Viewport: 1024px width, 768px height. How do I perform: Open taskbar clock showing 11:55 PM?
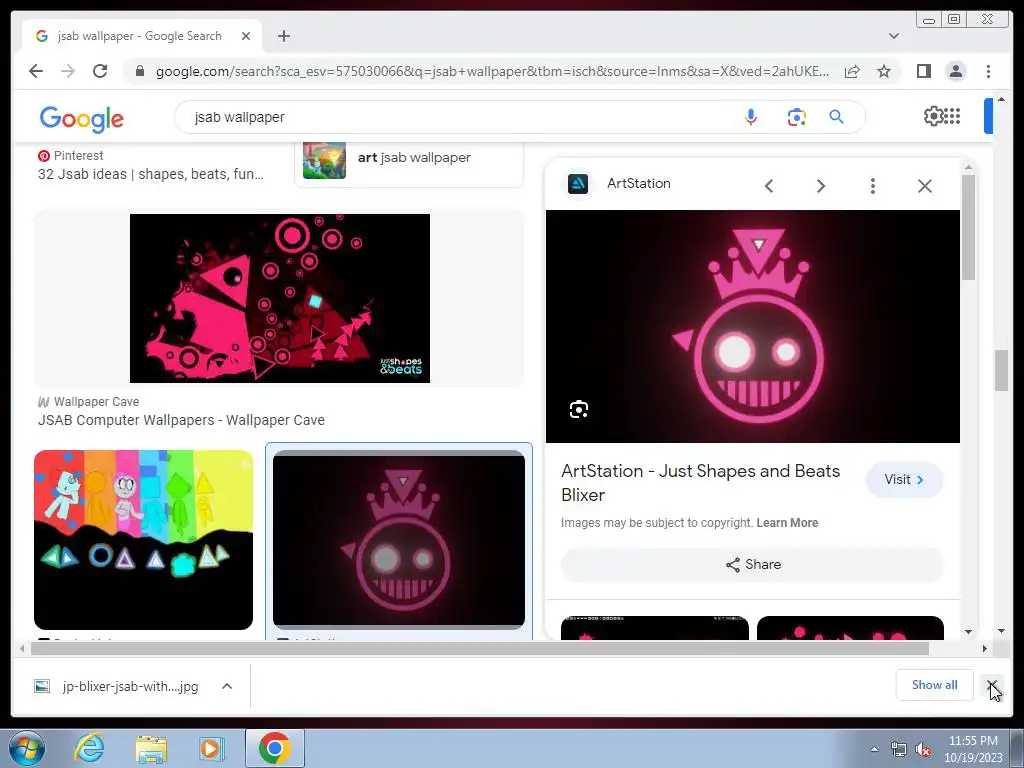pyautogui.click(x=973, y=749)
